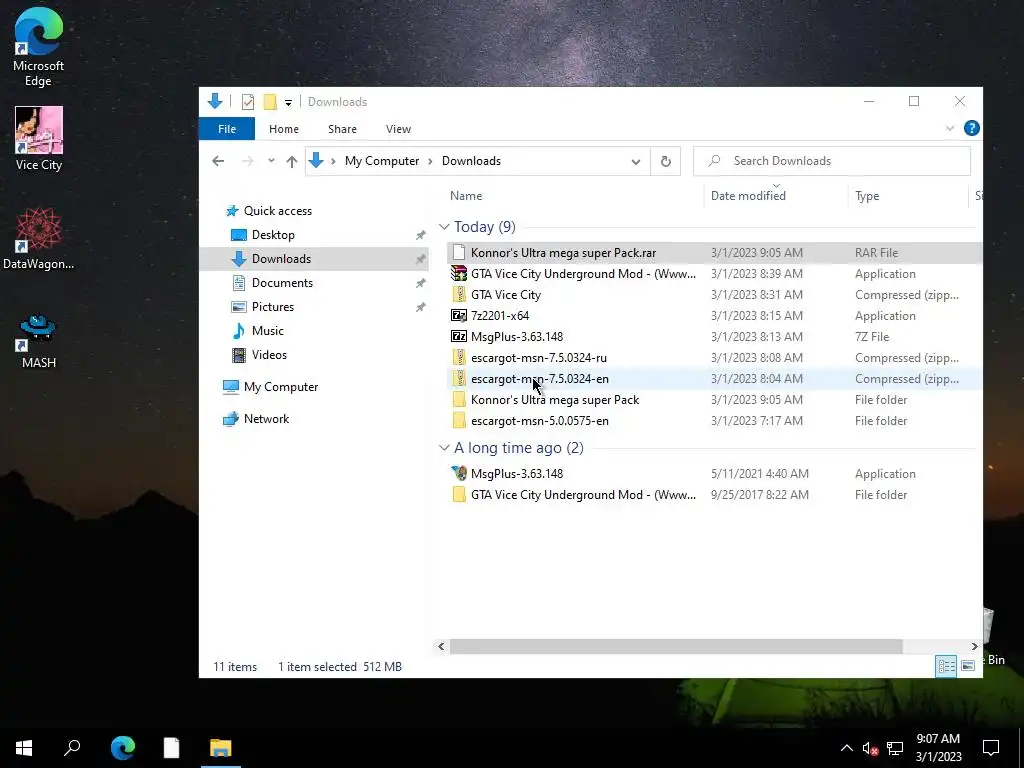Switch to the Details view layout
Image resolution: width=1024 pixels, height=768 pixels.
pyautogui.click(x=946, y=666)
